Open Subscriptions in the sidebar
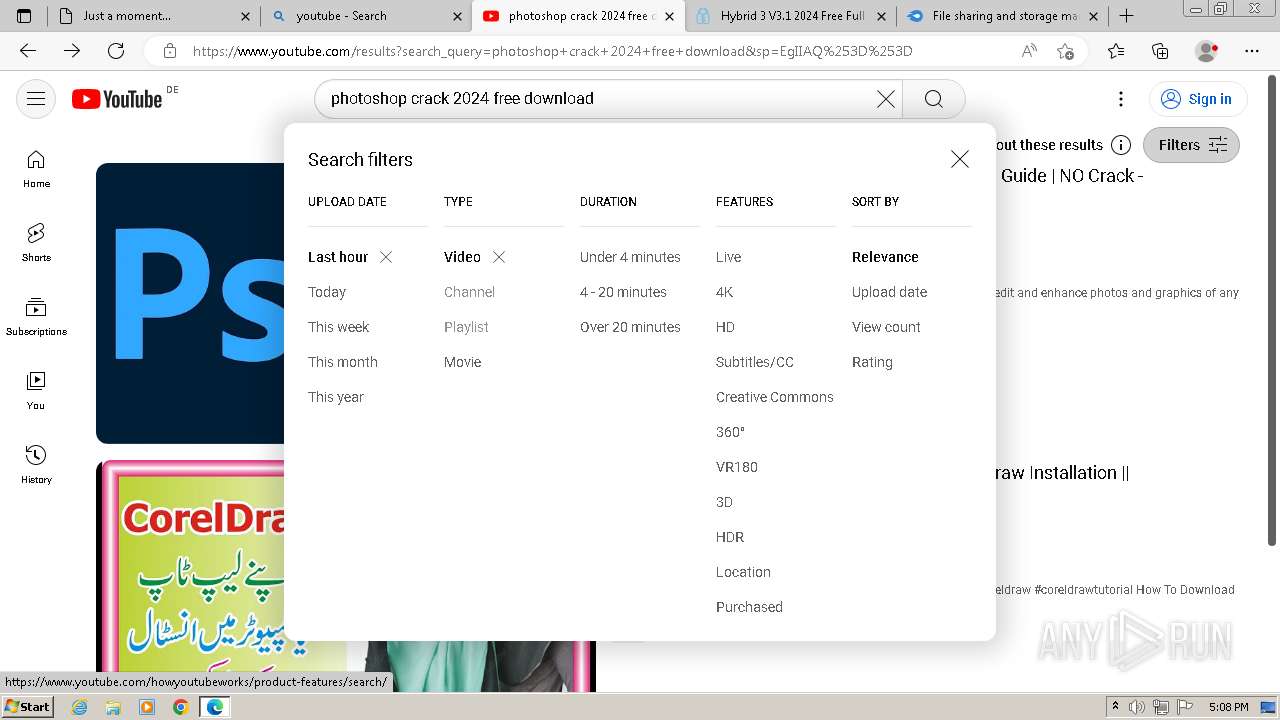The height and width of the screenshot is (720, 1280). click(36, 317)
